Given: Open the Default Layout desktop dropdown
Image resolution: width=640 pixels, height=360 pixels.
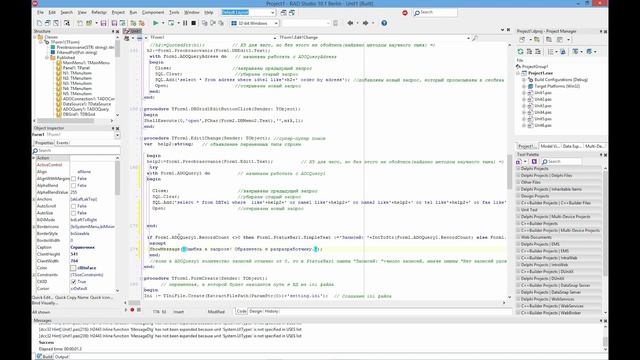Looking at the screenshot, I should (273, 13).
